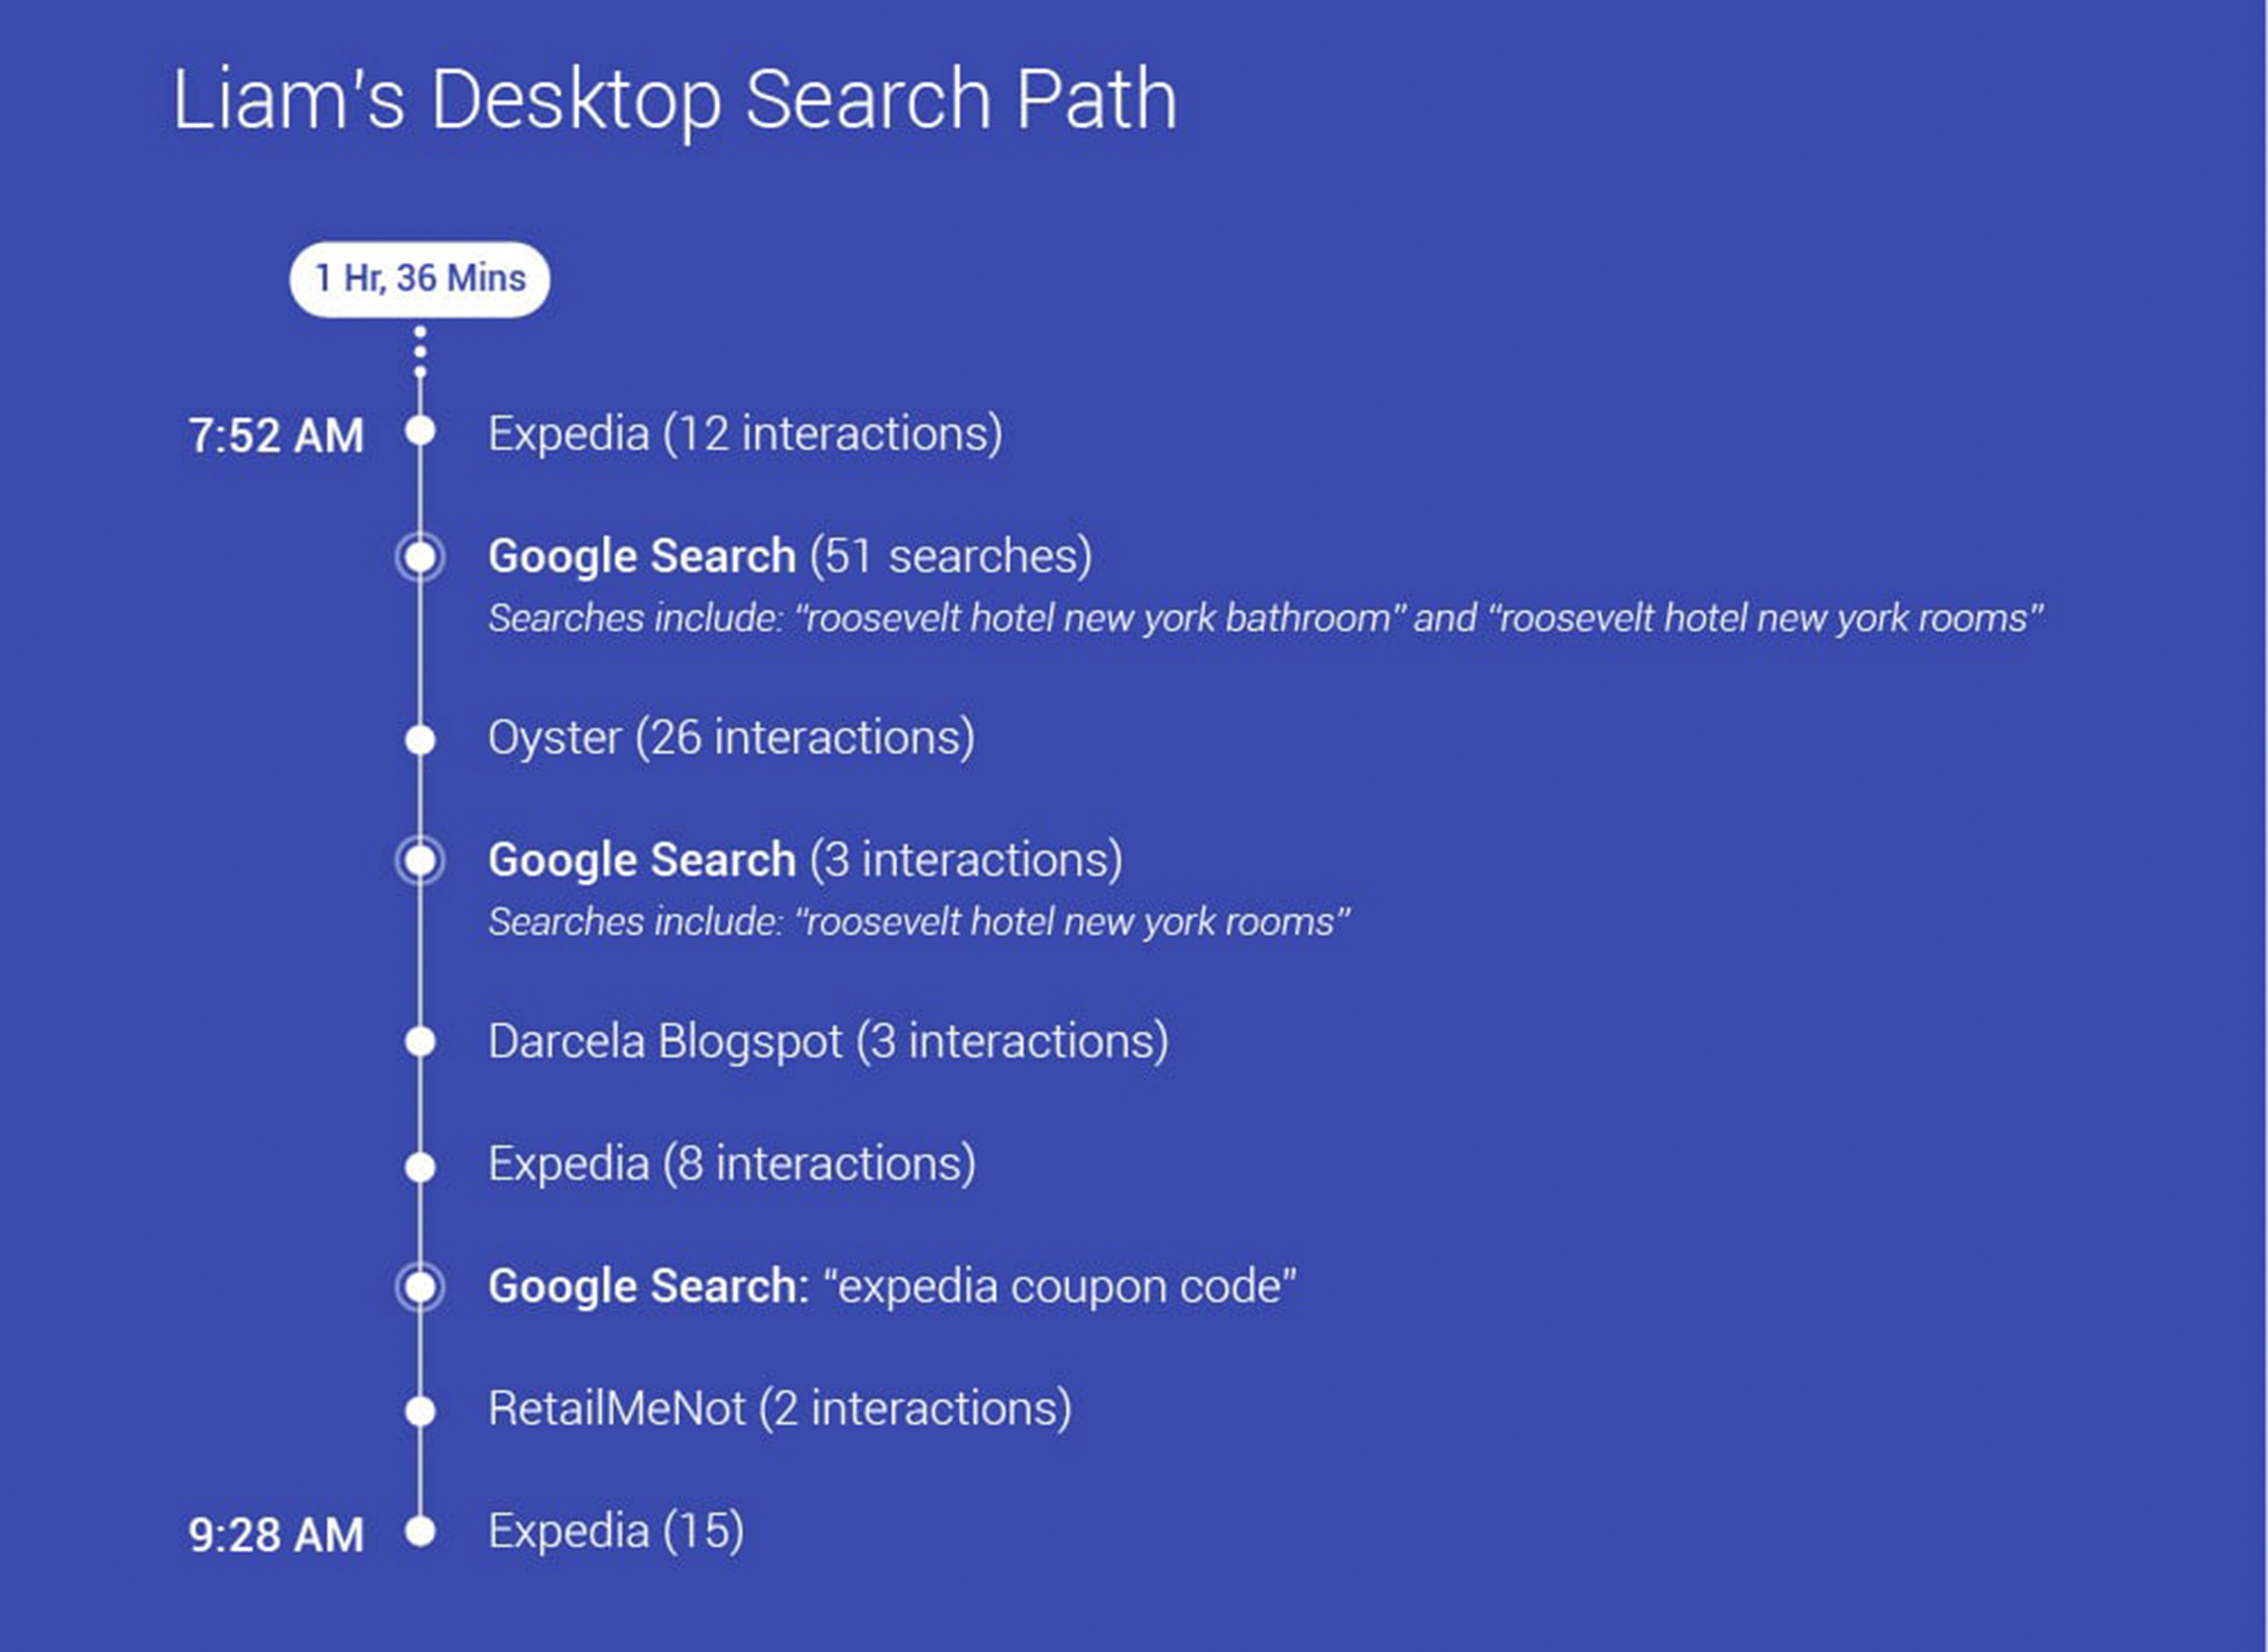
Task: Select the timeline dot next to 'Expedia (12 interactions)'
Action: point(420,431)
